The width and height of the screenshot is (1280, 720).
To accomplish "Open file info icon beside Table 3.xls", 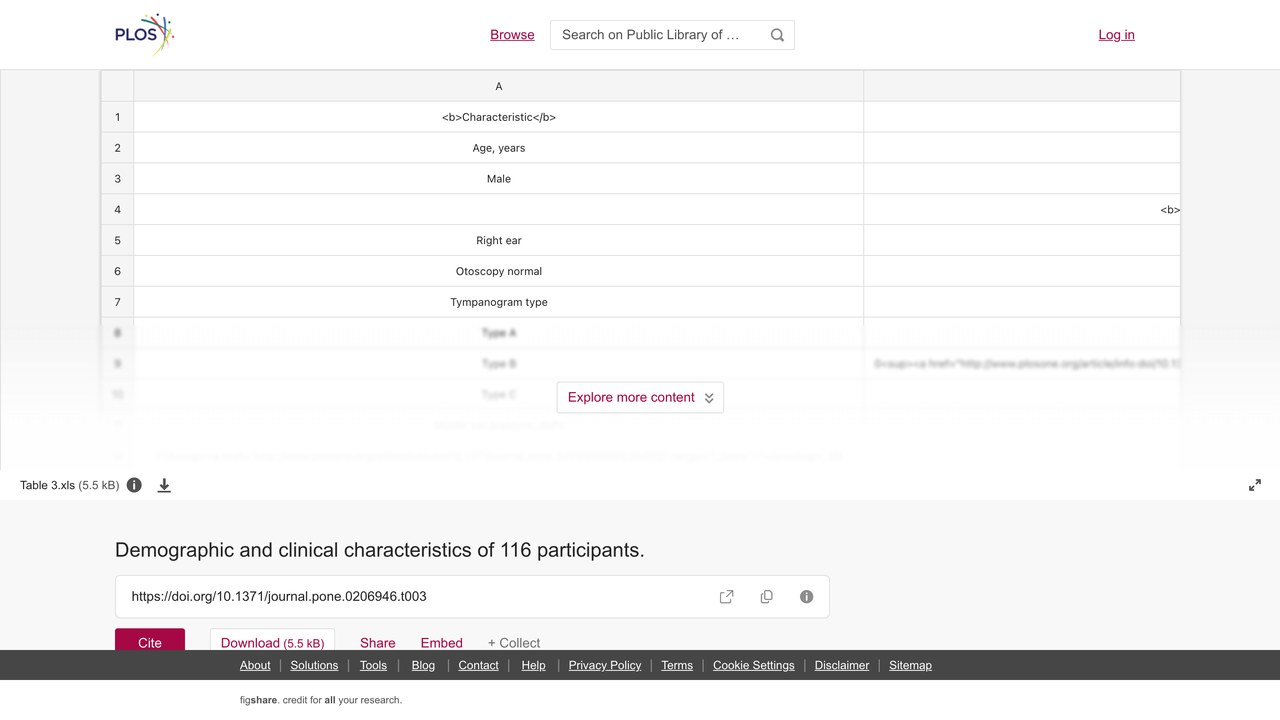I will click(x=134, y=485).
